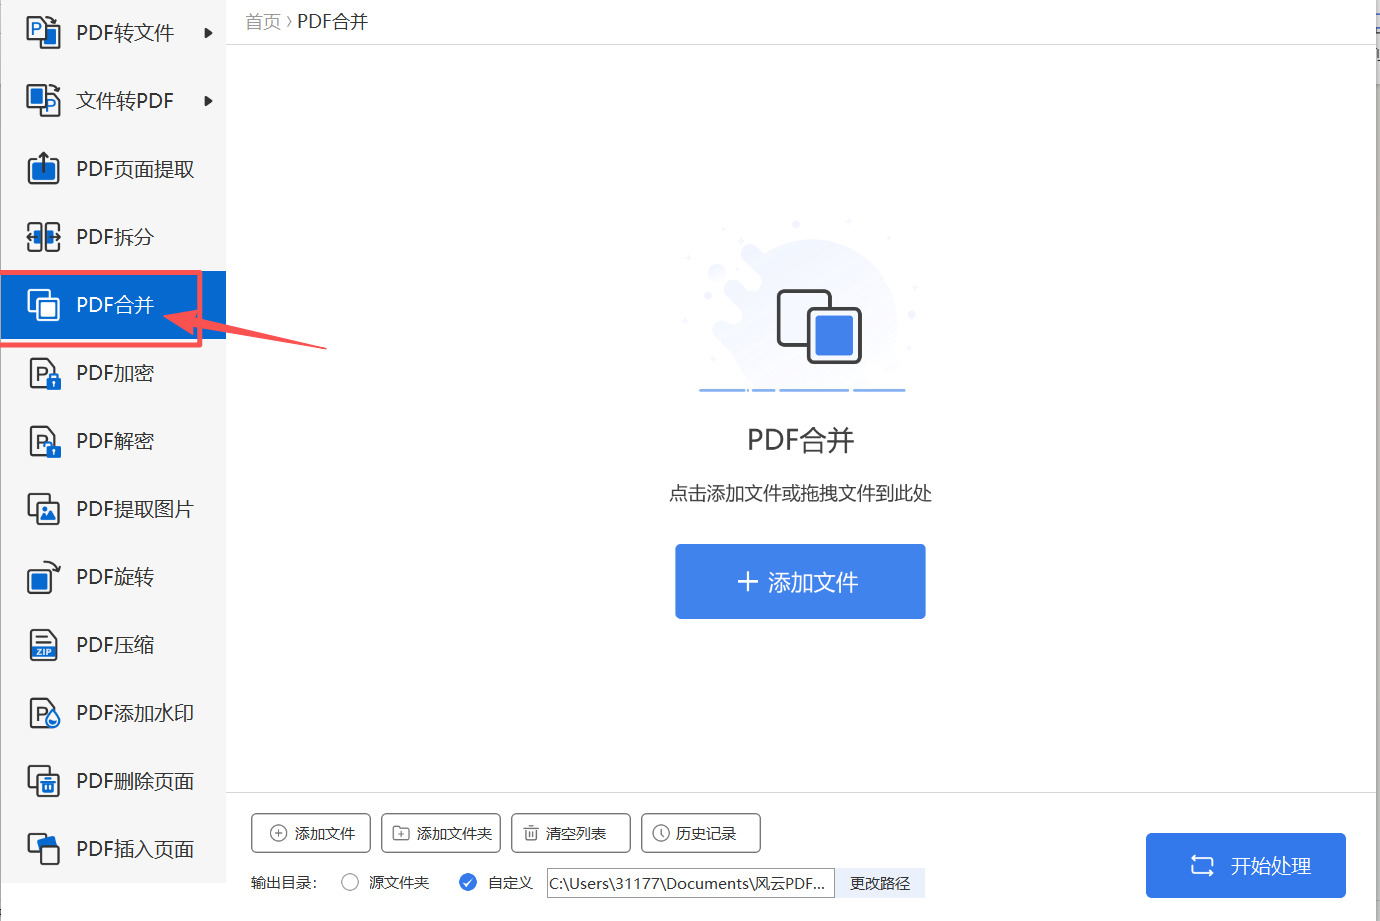Open the PDF提取图片 tool
The image size is (1380, 921).
pyautogui.click(x=120, y=509)
